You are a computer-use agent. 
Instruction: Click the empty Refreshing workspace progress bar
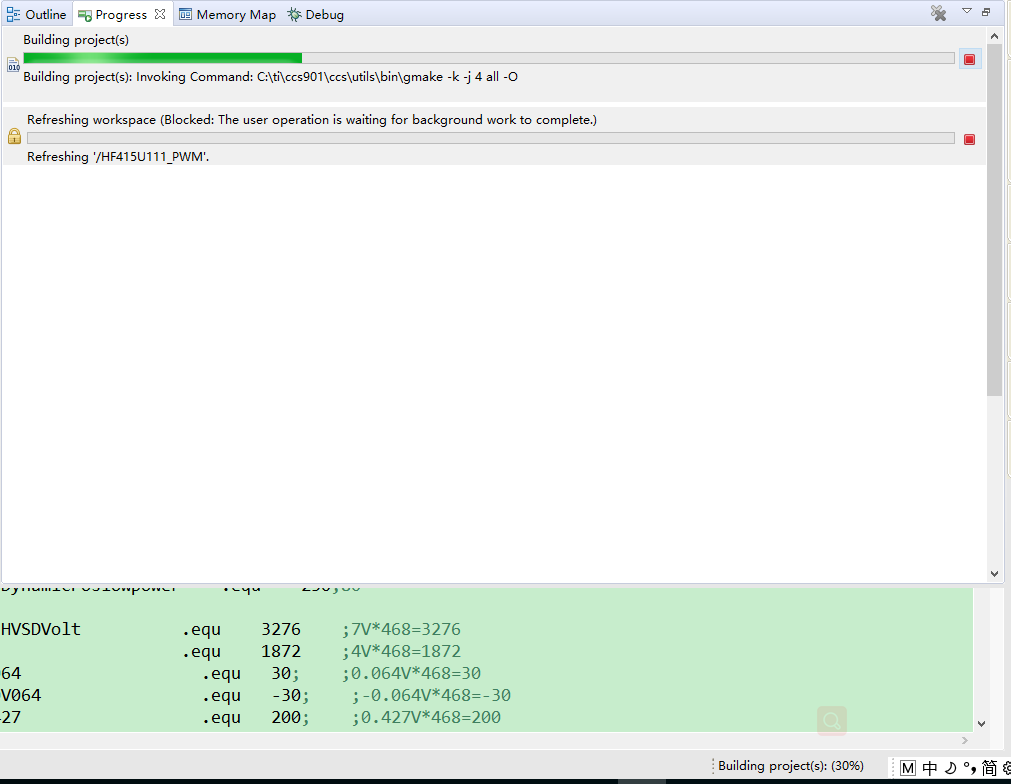coord(491,138)
